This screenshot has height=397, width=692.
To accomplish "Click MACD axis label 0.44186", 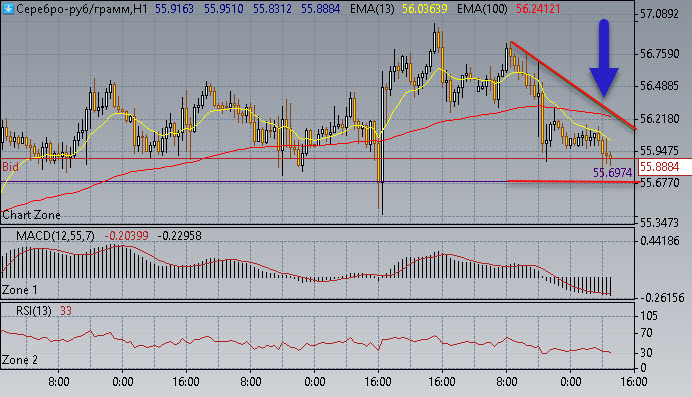I will [x=659, y=241].
